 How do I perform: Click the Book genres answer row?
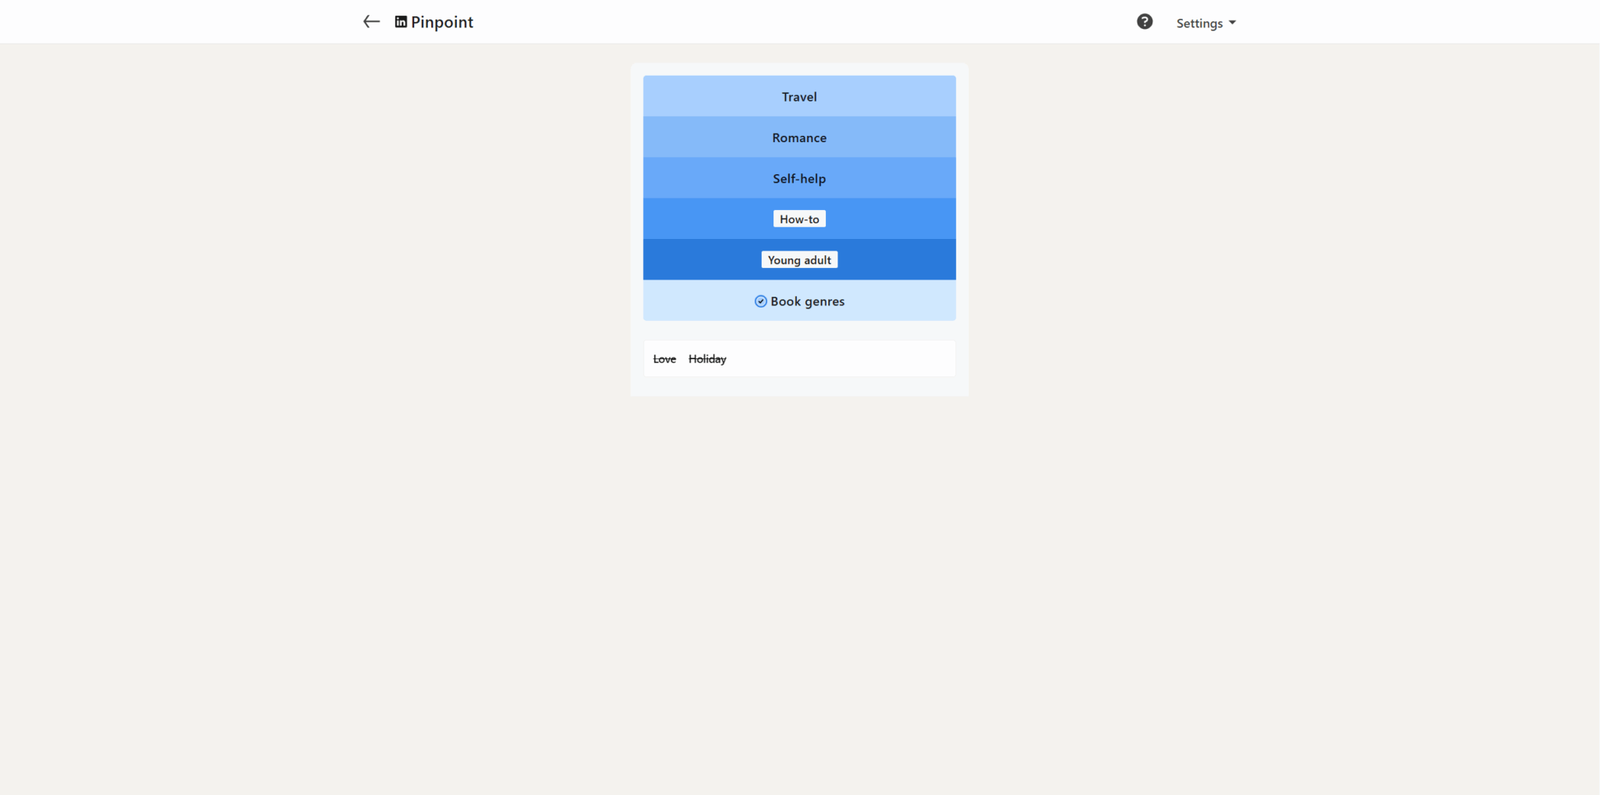pos(799,301)
